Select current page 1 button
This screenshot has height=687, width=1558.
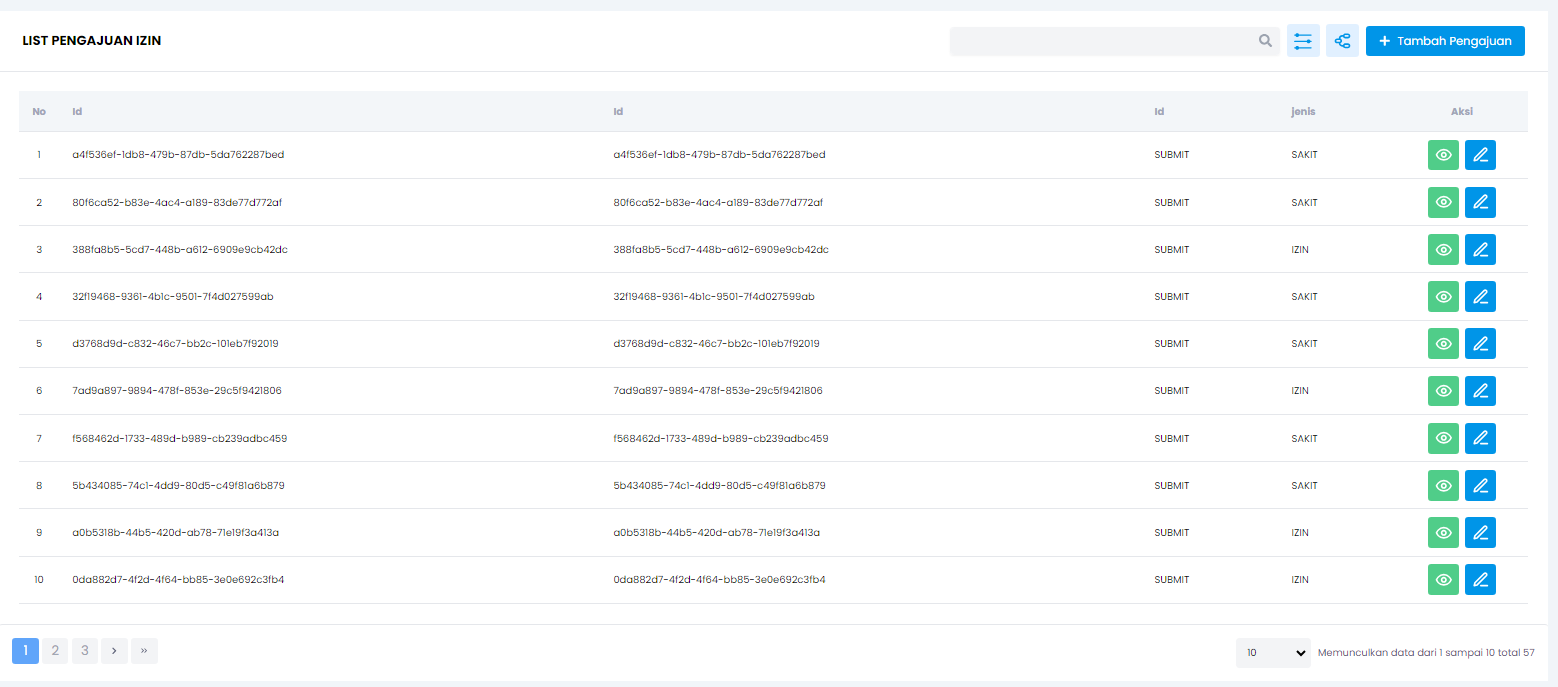point(25,651)
